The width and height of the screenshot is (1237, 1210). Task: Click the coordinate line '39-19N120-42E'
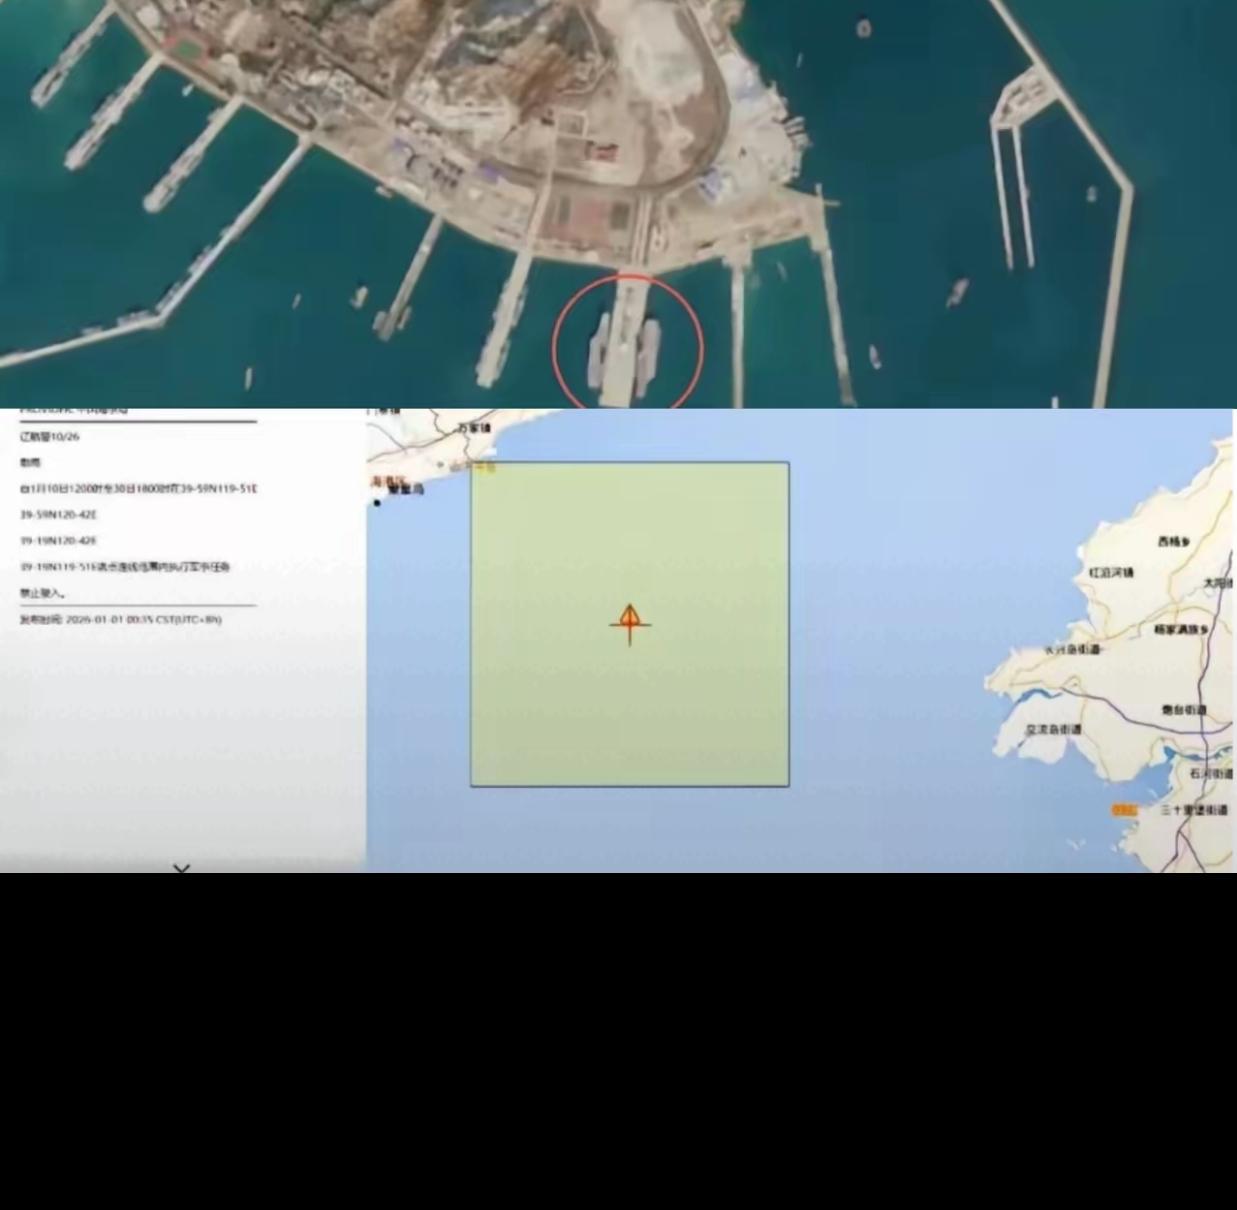(58, 541)
